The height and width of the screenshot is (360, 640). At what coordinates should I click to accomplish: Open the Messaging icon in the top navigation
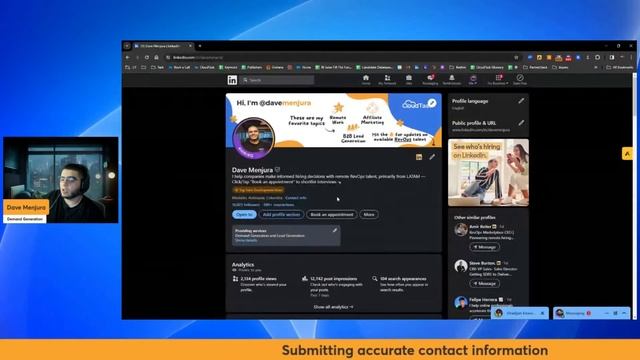pos(430,80)
